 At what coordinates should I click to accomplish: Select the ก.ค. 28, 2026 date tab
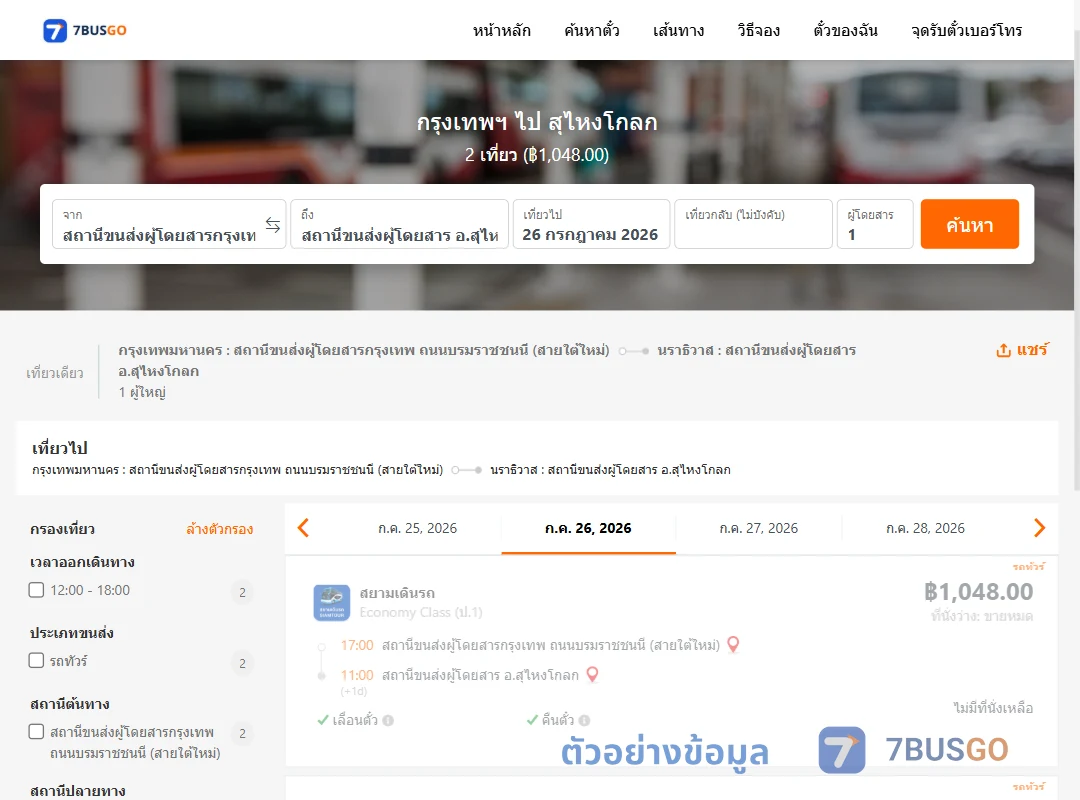(925, 529)
